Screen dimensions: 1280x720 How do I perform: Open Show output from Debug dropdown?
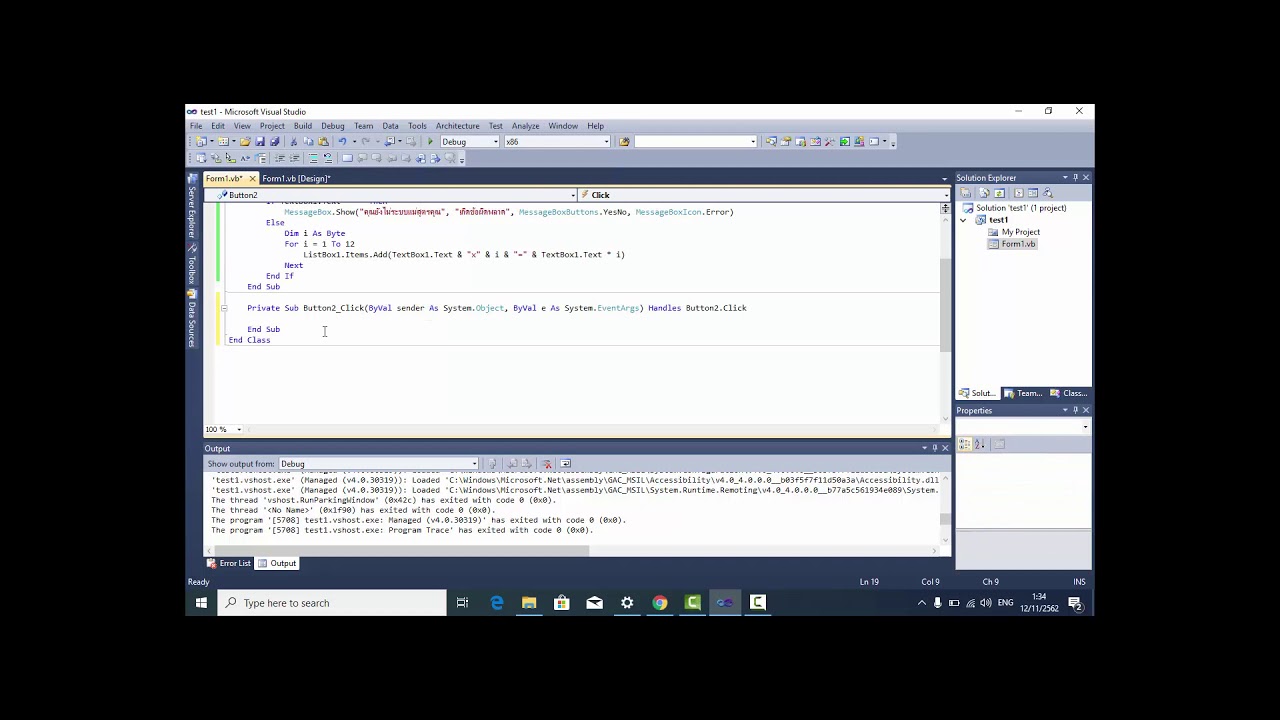pos(379,463)
